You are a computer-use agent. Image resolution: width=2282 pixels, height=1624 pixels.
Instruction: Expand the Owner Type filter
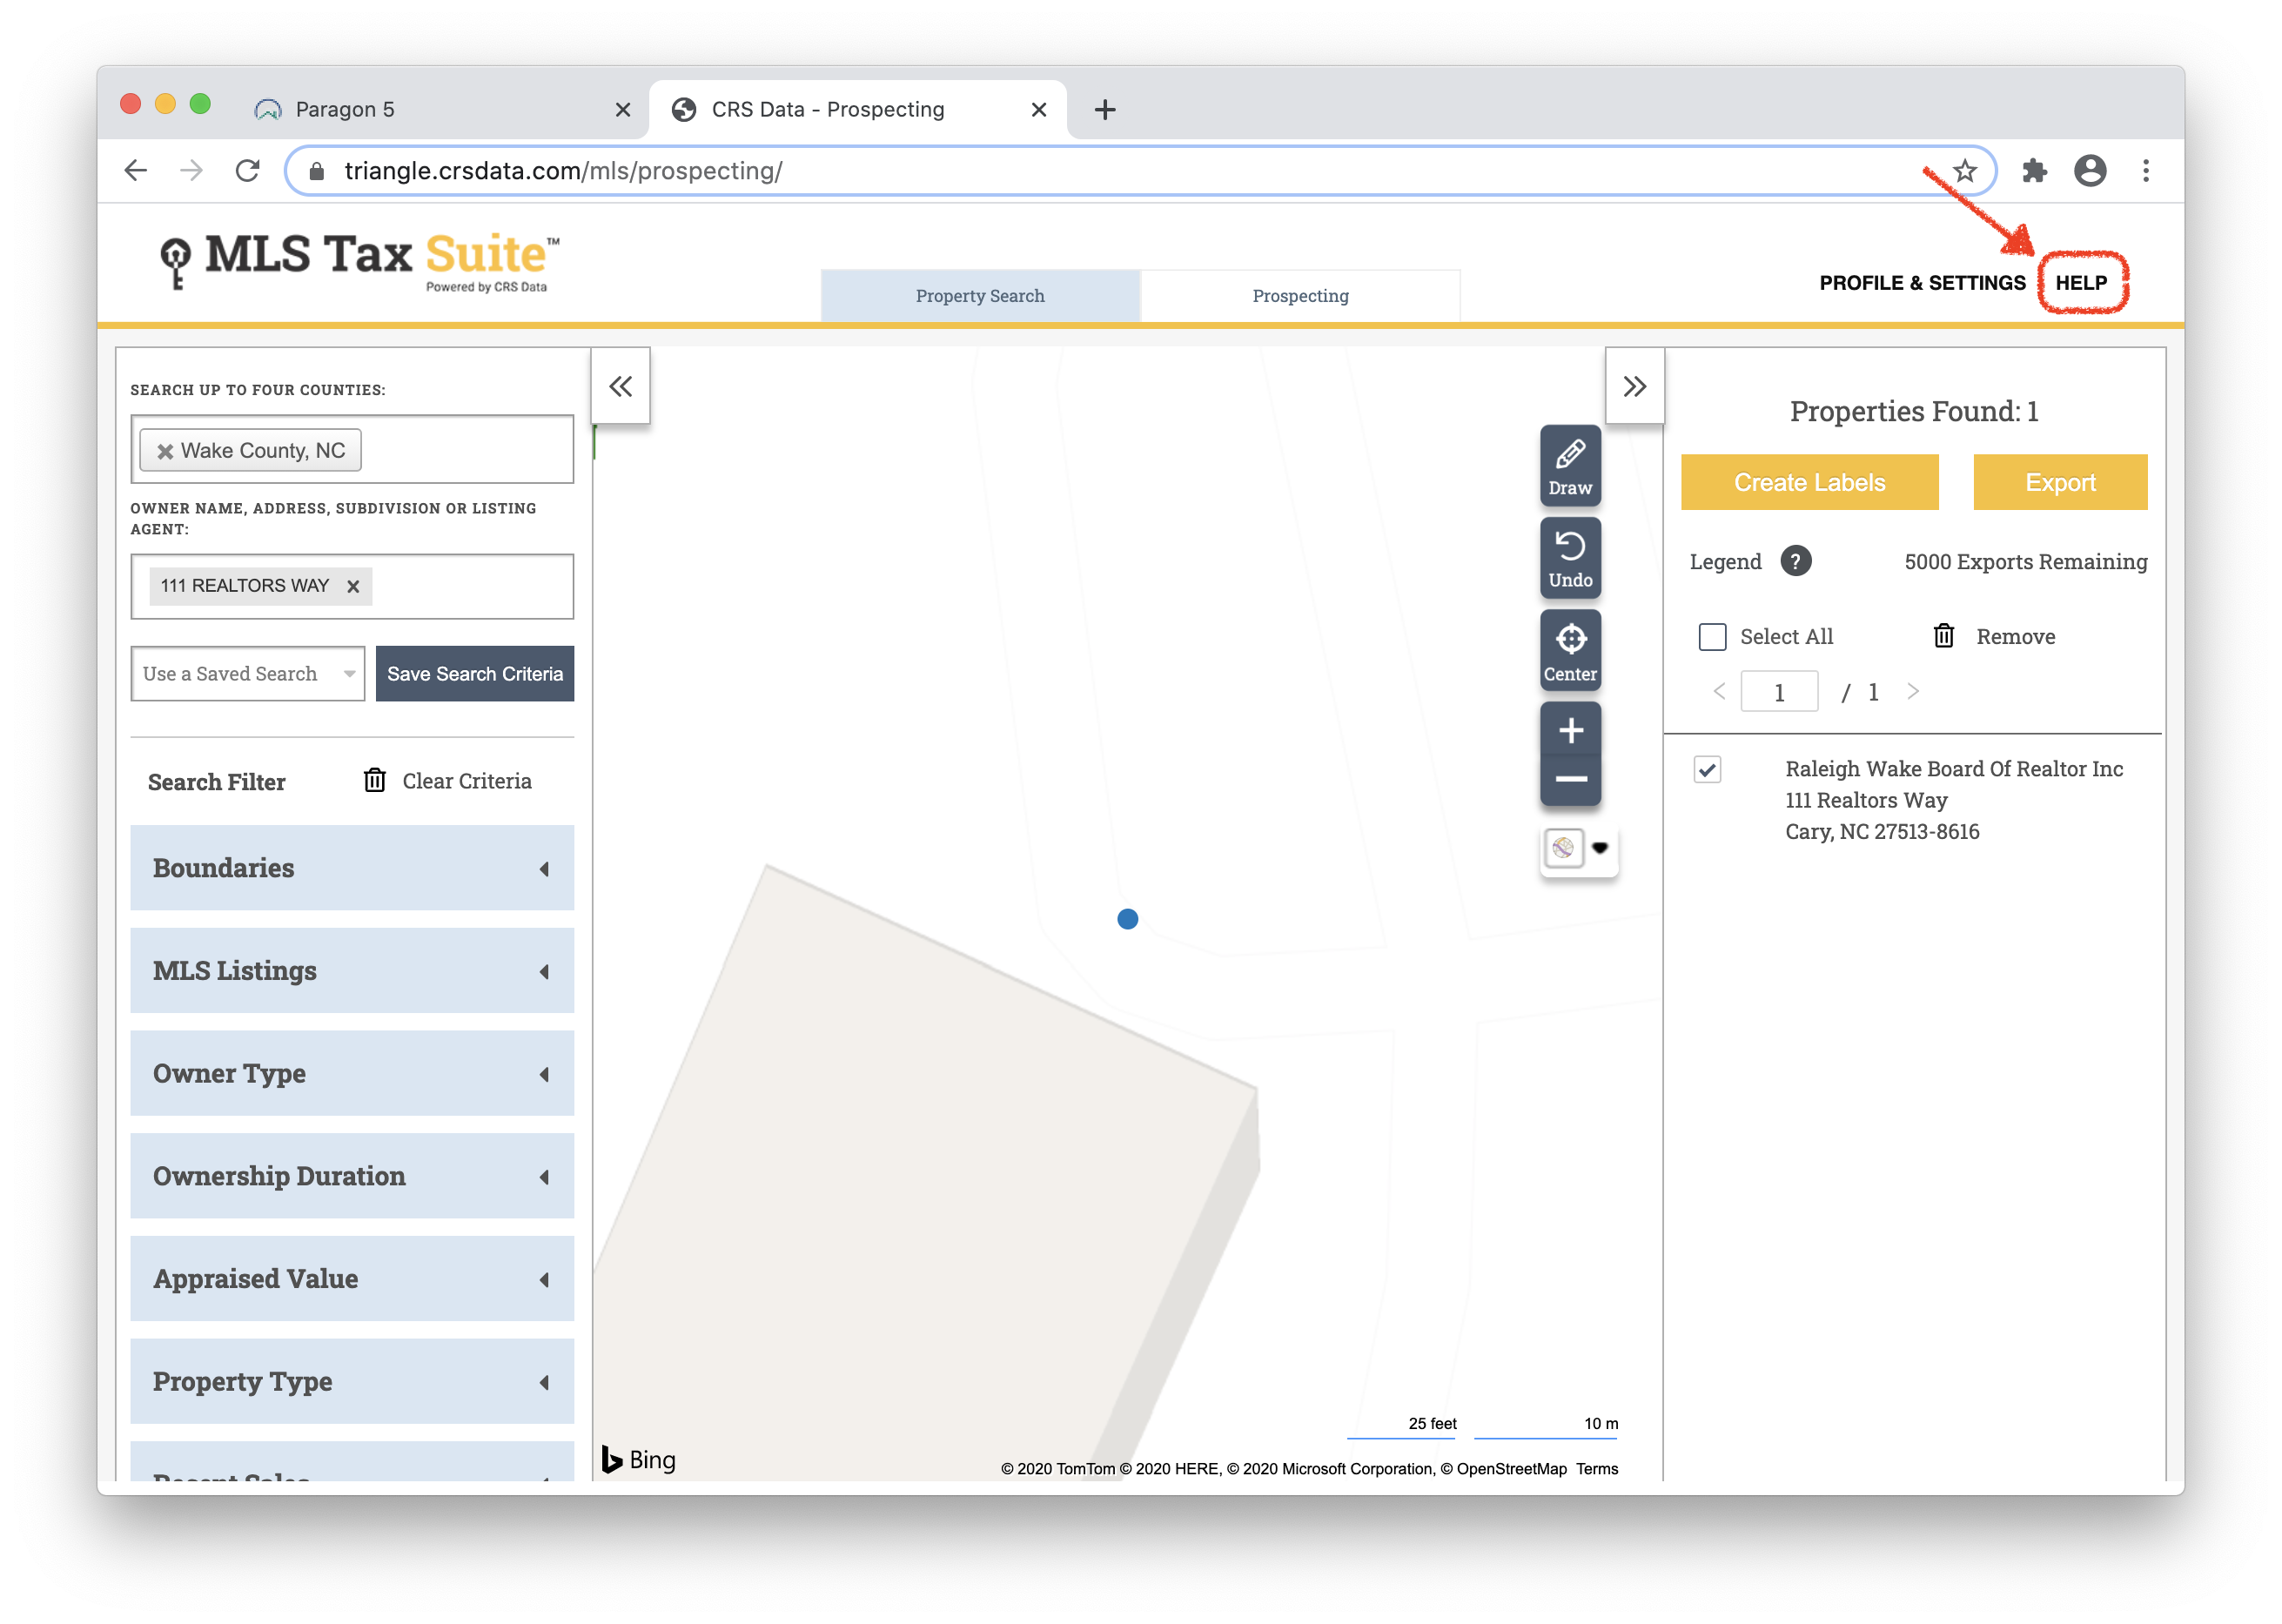pos(352,1073)
